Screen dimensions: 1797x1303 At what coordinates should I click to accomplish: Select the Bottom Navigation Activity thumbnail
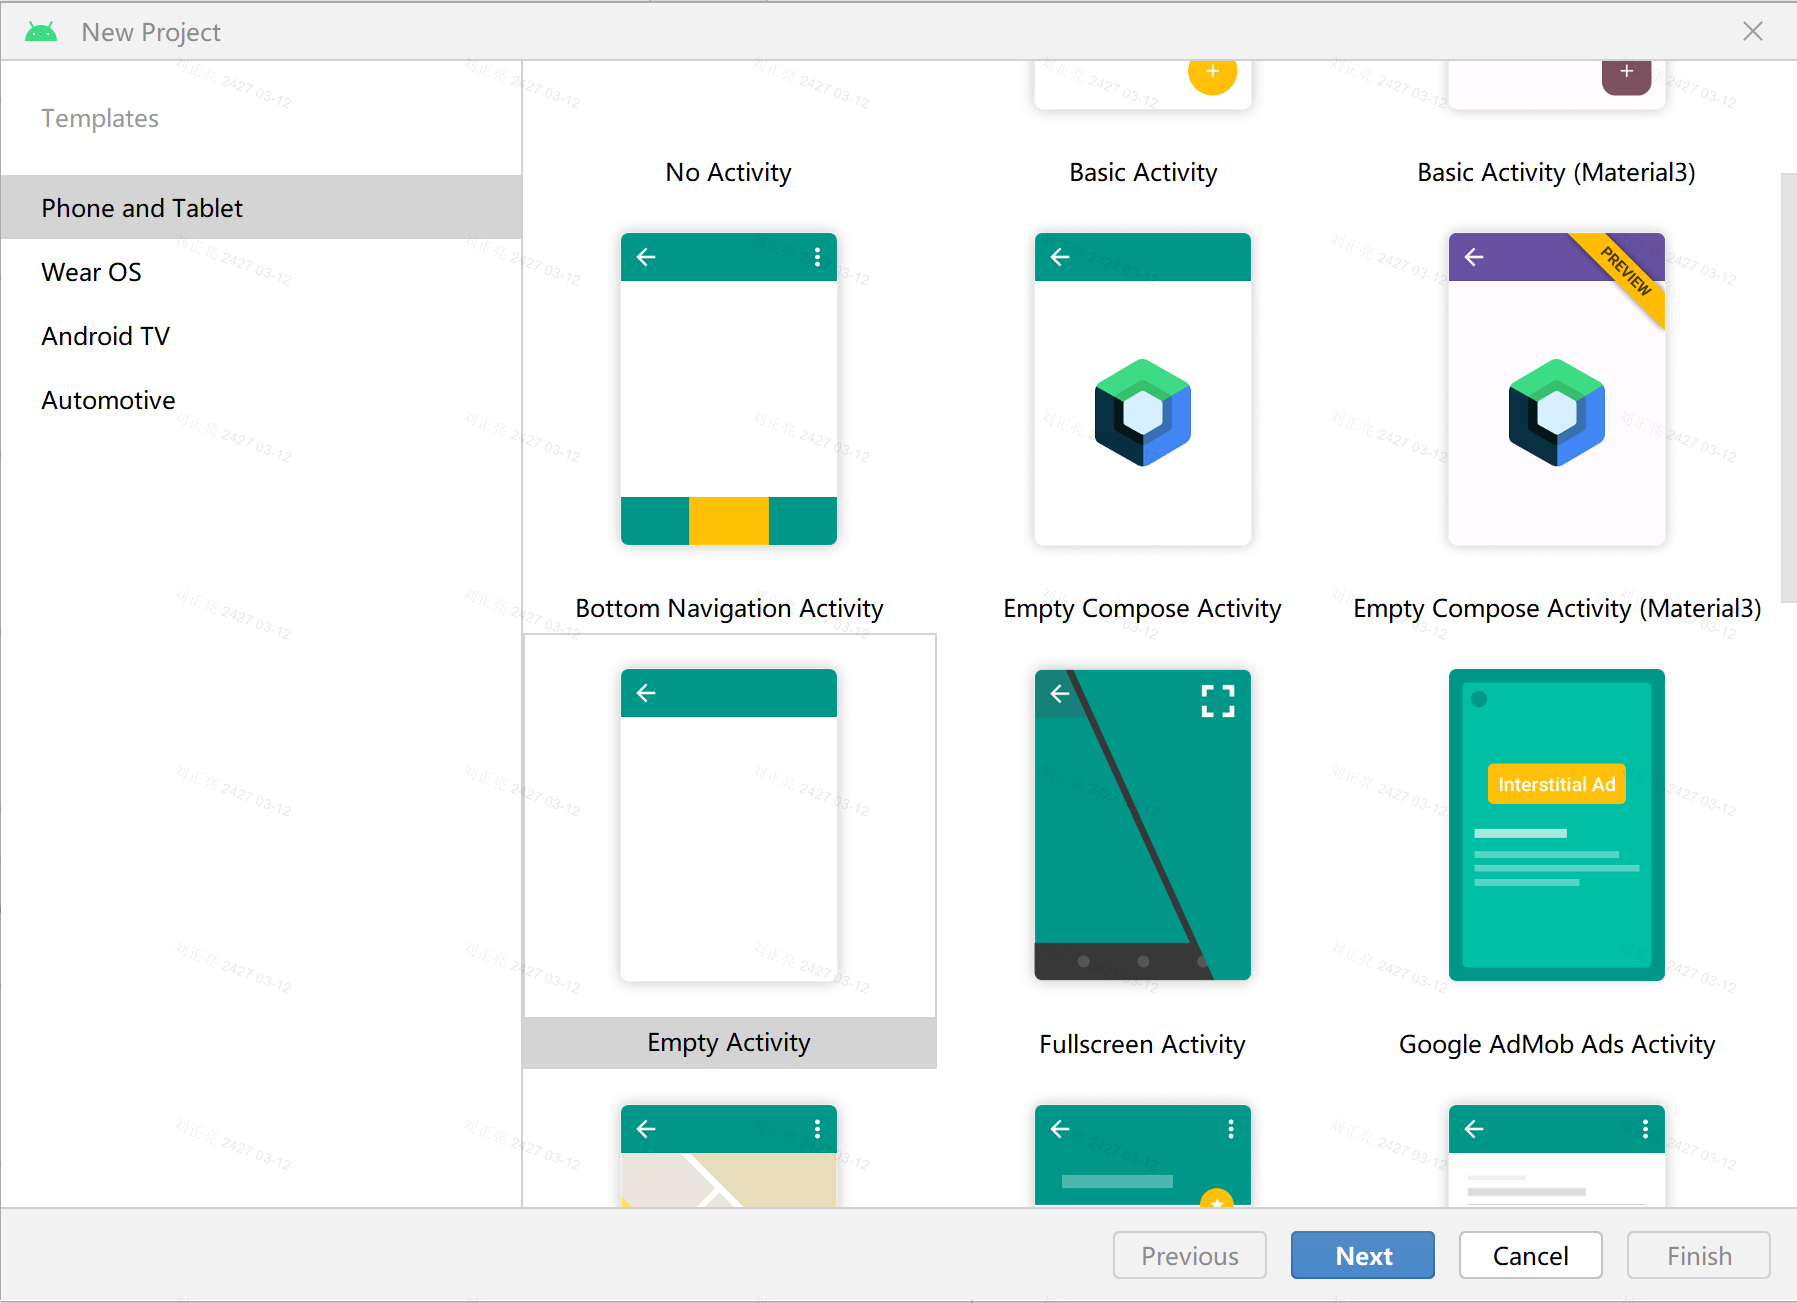(728, 389)
